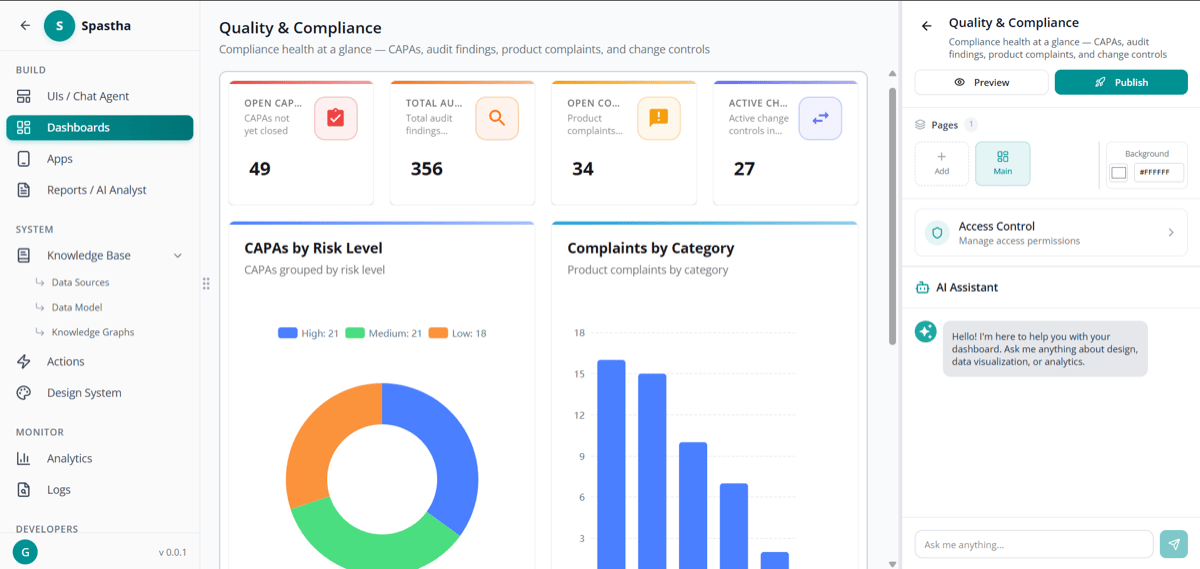The height and width of the screenshot is (569, 1200).
Task: Click the G user avatar
Action: pos(26,551)
